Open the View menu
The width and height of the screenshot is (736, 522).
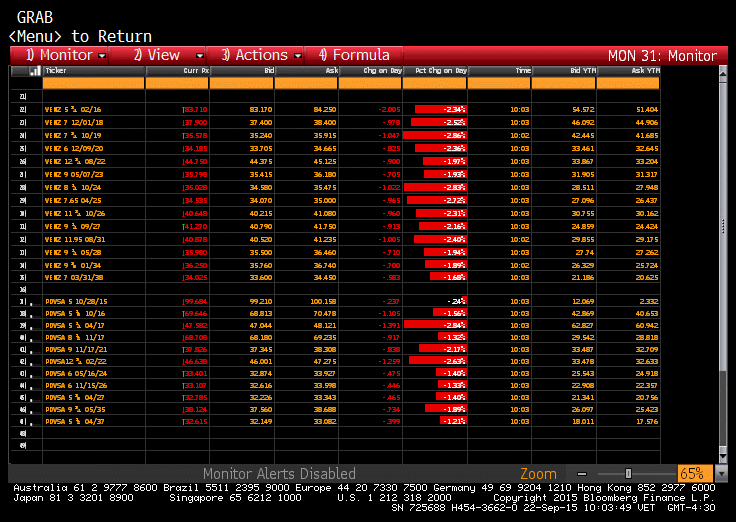point(157,55)
